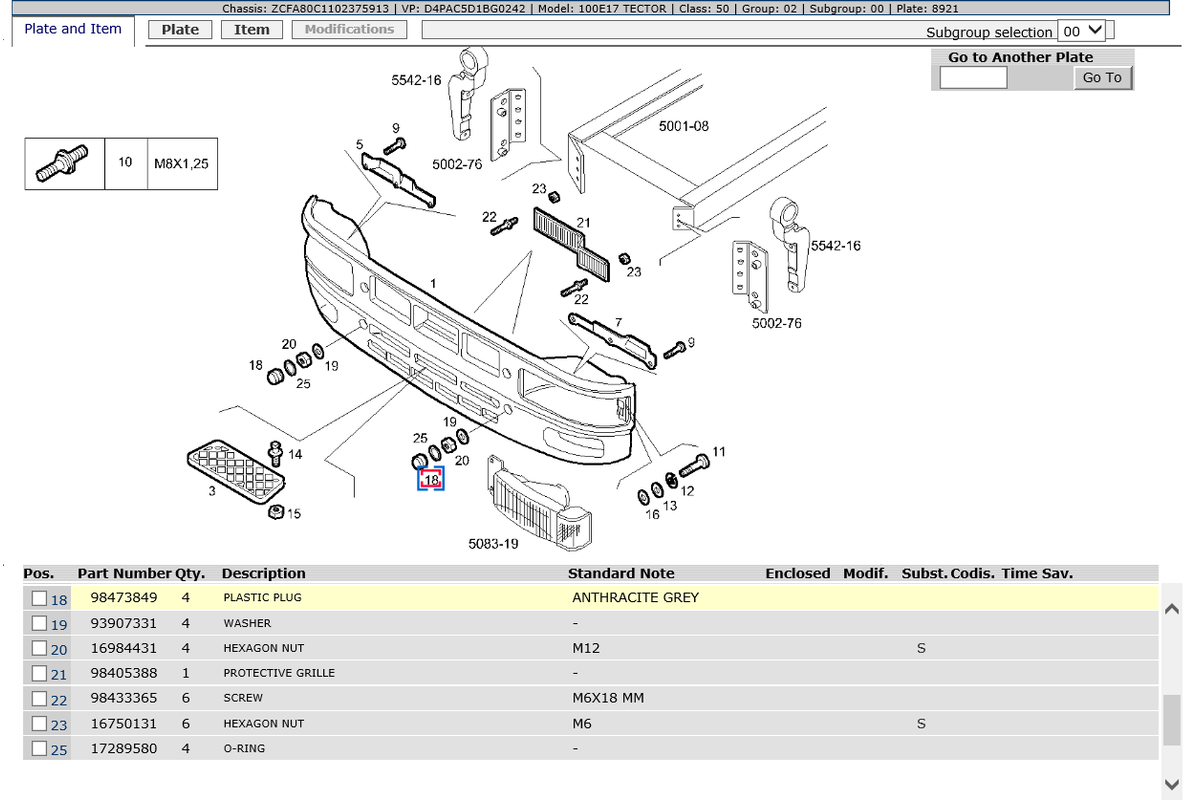This screenshot has width=1197, height=800.
Task: Click step plate callout 3 in diagram
Action: pos(212,492)
